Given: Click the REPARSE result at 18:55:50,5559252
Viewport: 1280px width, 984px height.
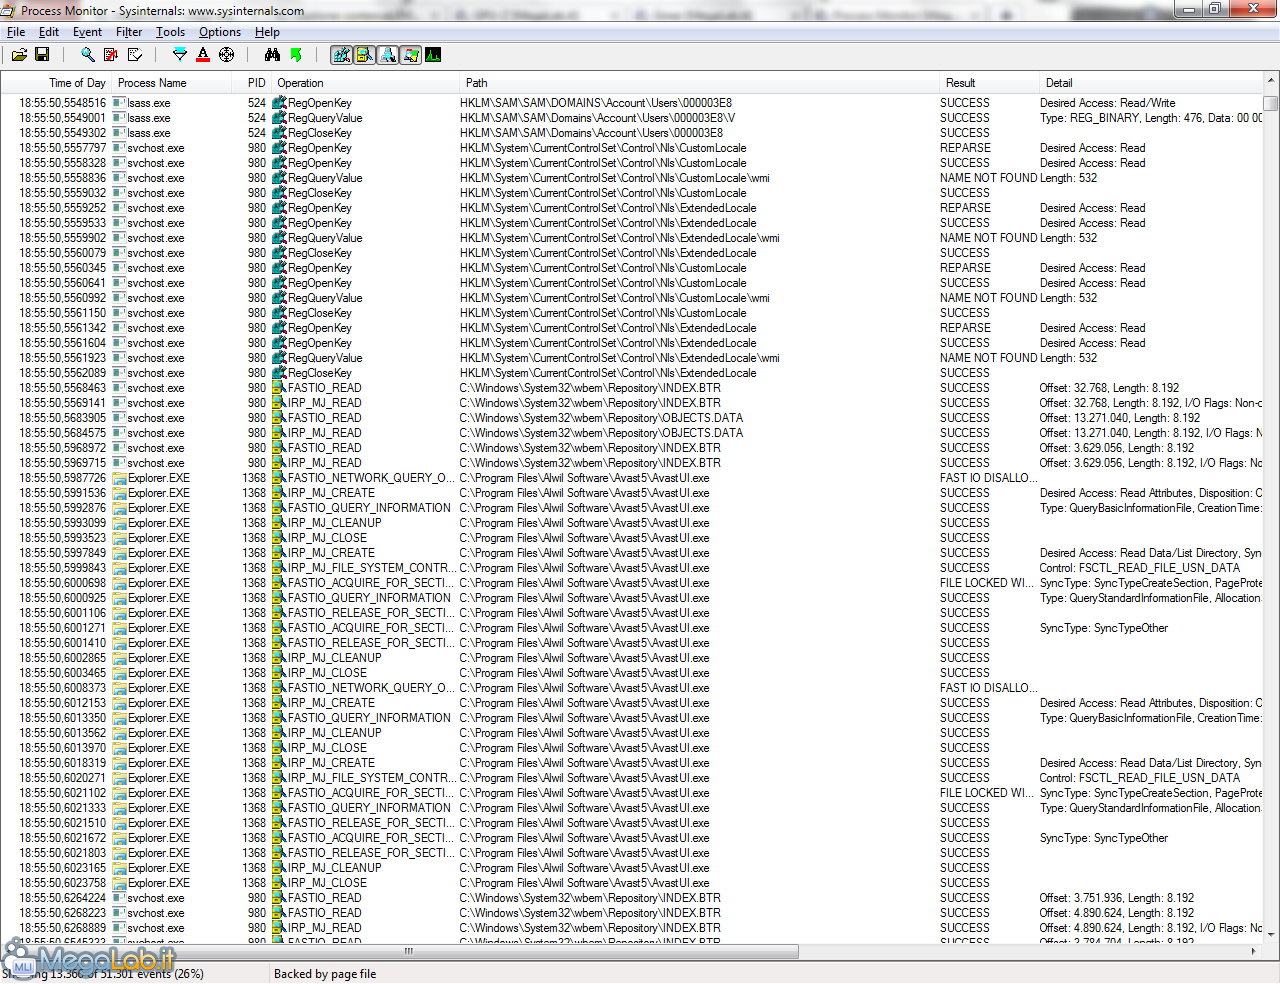Looking at the screenshot, I should pyautogui.click(x=965, y=208).
